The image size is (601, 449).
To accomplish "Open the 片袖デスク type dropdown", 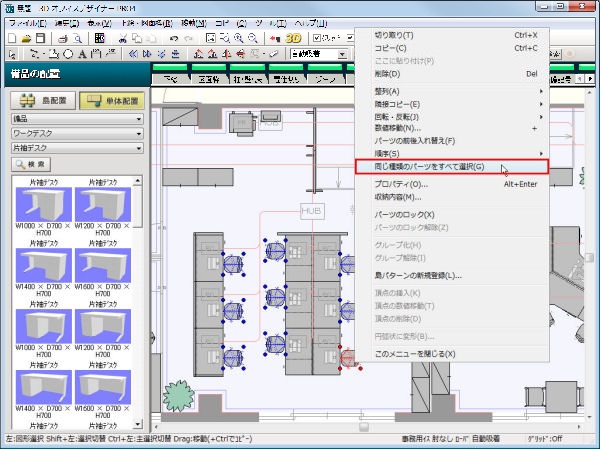I will 76,148.
